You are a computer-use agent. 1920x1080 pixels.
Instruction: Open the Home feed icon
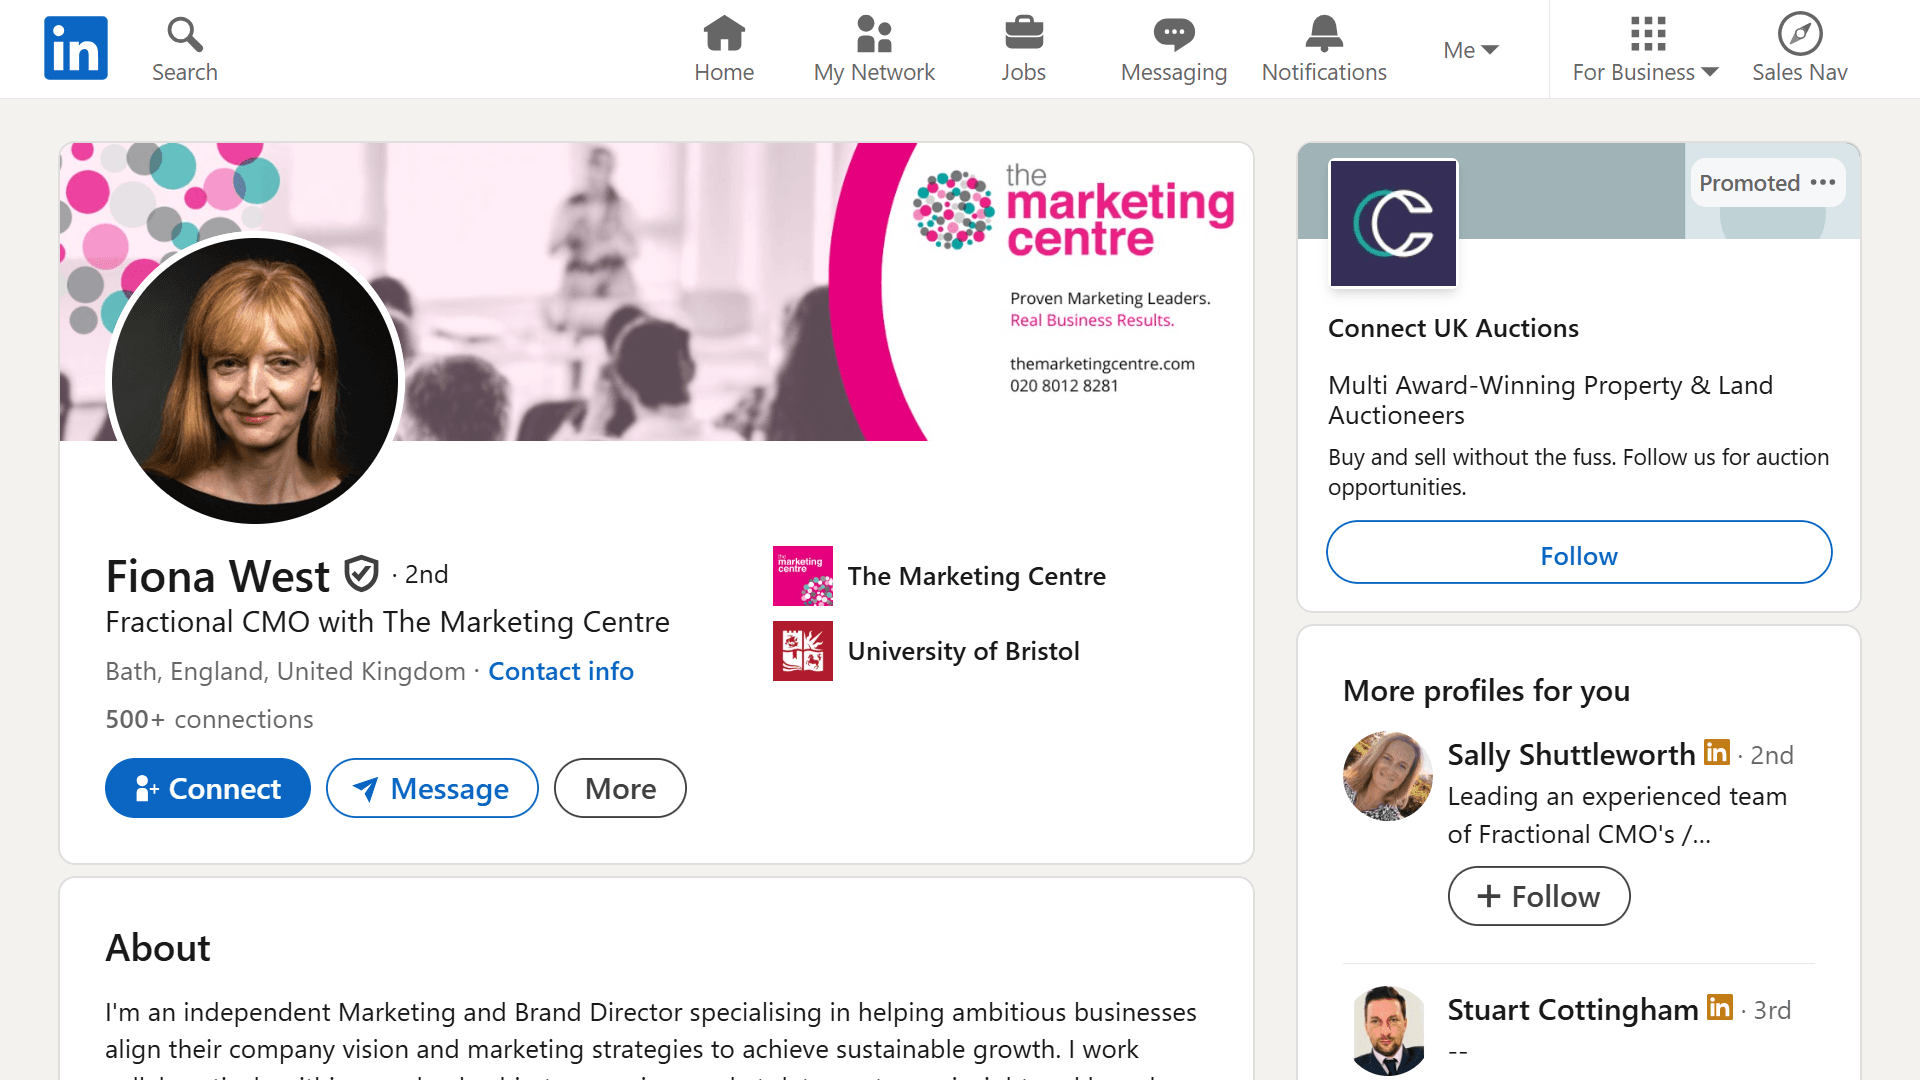point(723,33)
